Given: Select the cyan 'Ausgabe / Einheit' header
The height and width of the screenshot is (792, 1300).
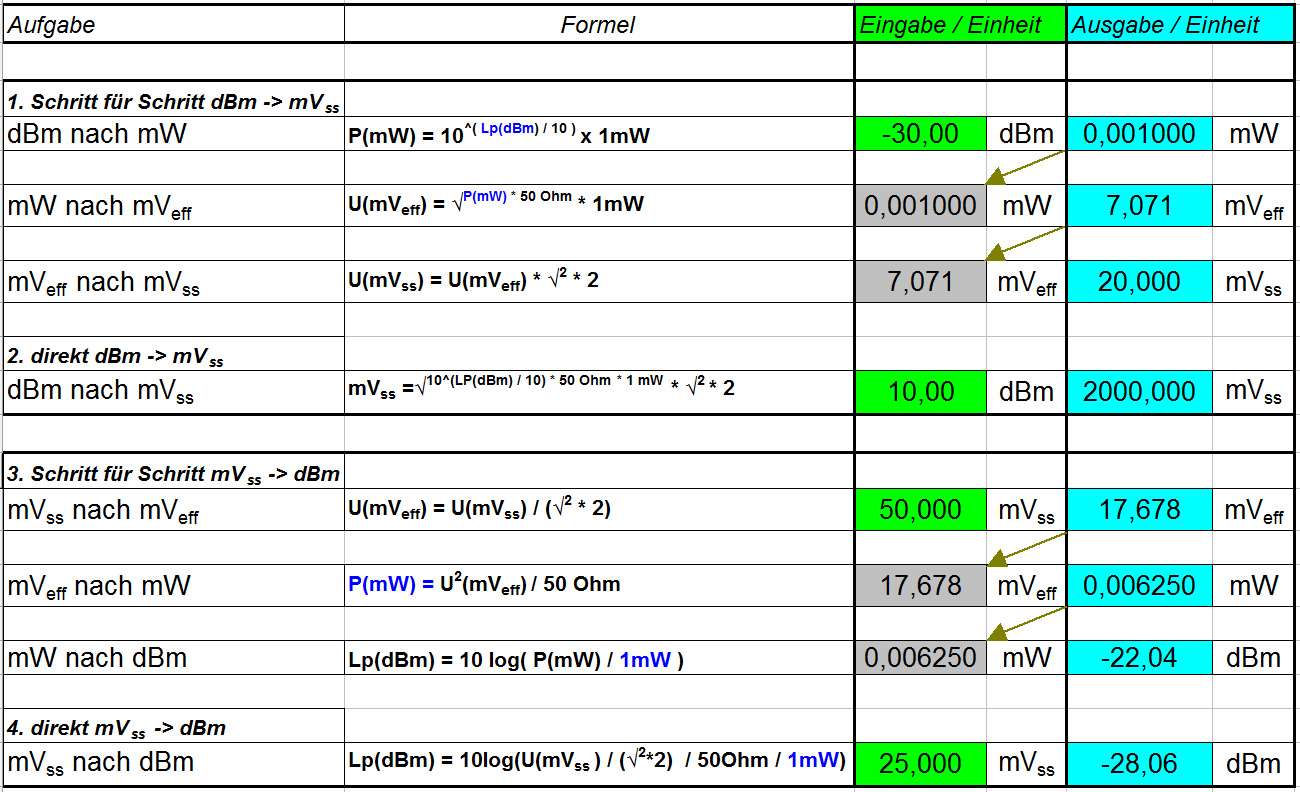Looking at the screenshot, I should point(1180,25).
